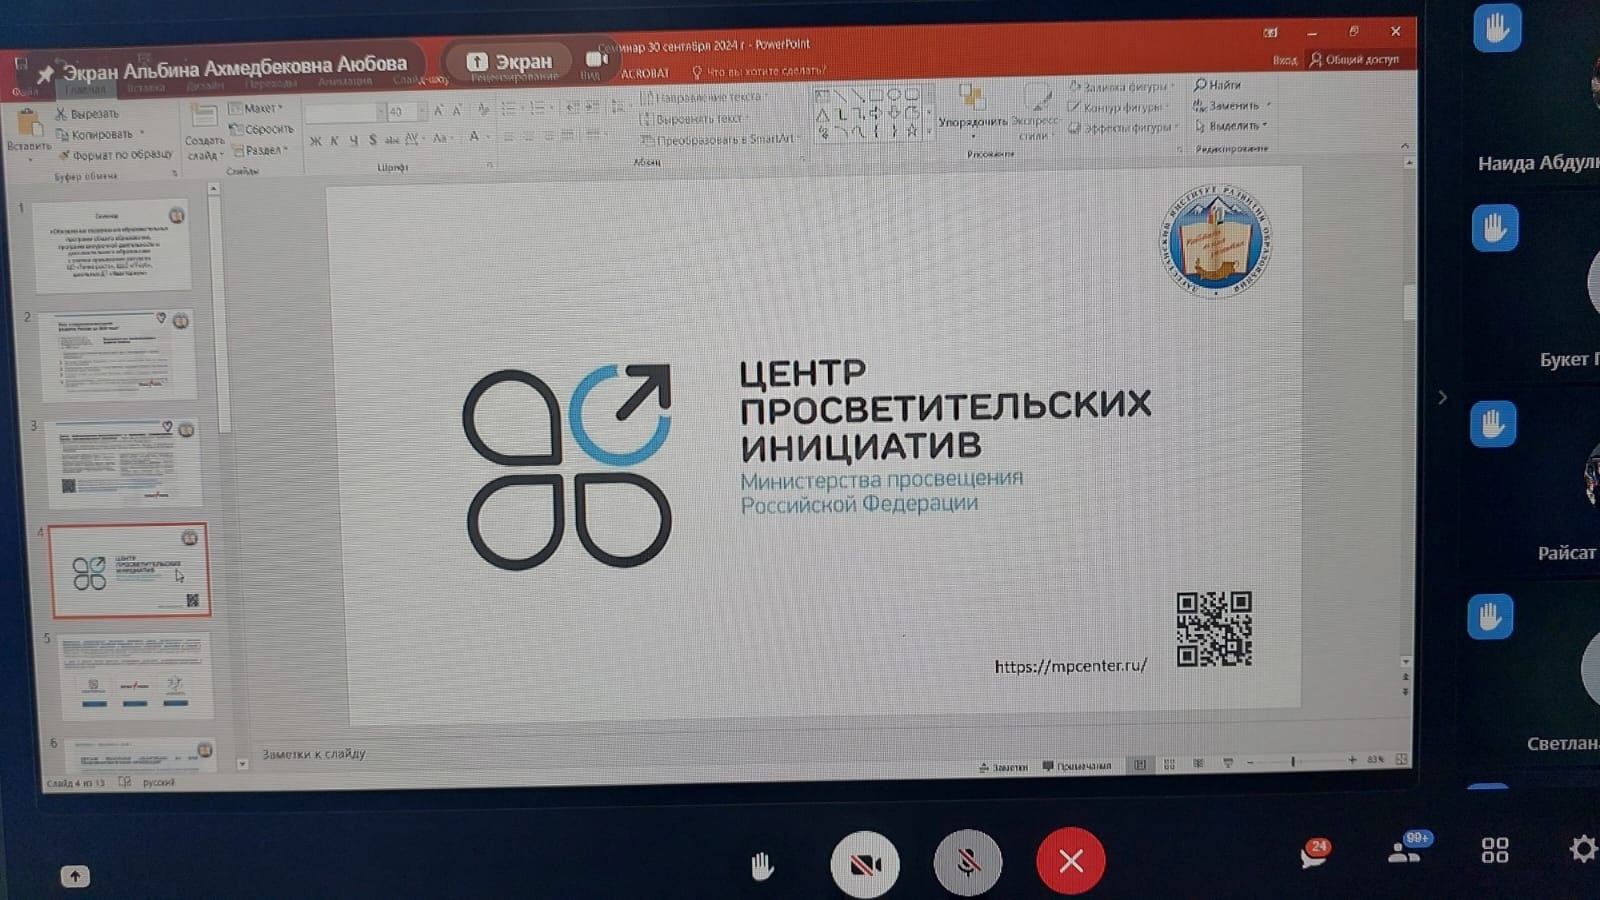Select slide 2 thumbnail

[119, 353]
